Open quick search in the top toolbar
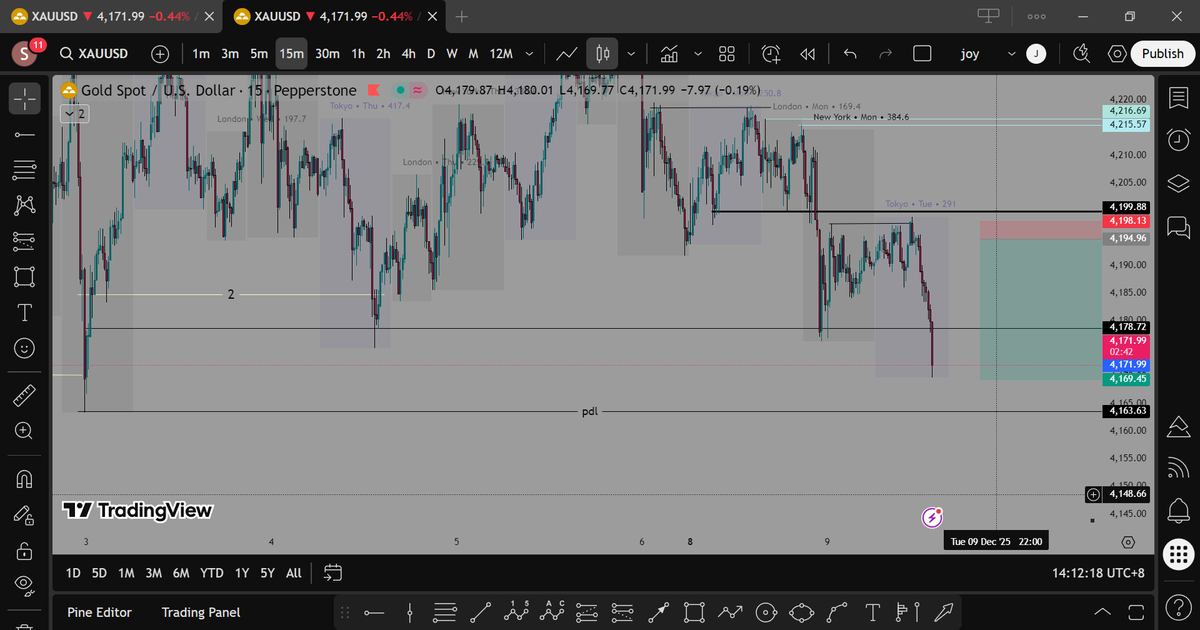The image size is (1200, 630). (1081, 54)
